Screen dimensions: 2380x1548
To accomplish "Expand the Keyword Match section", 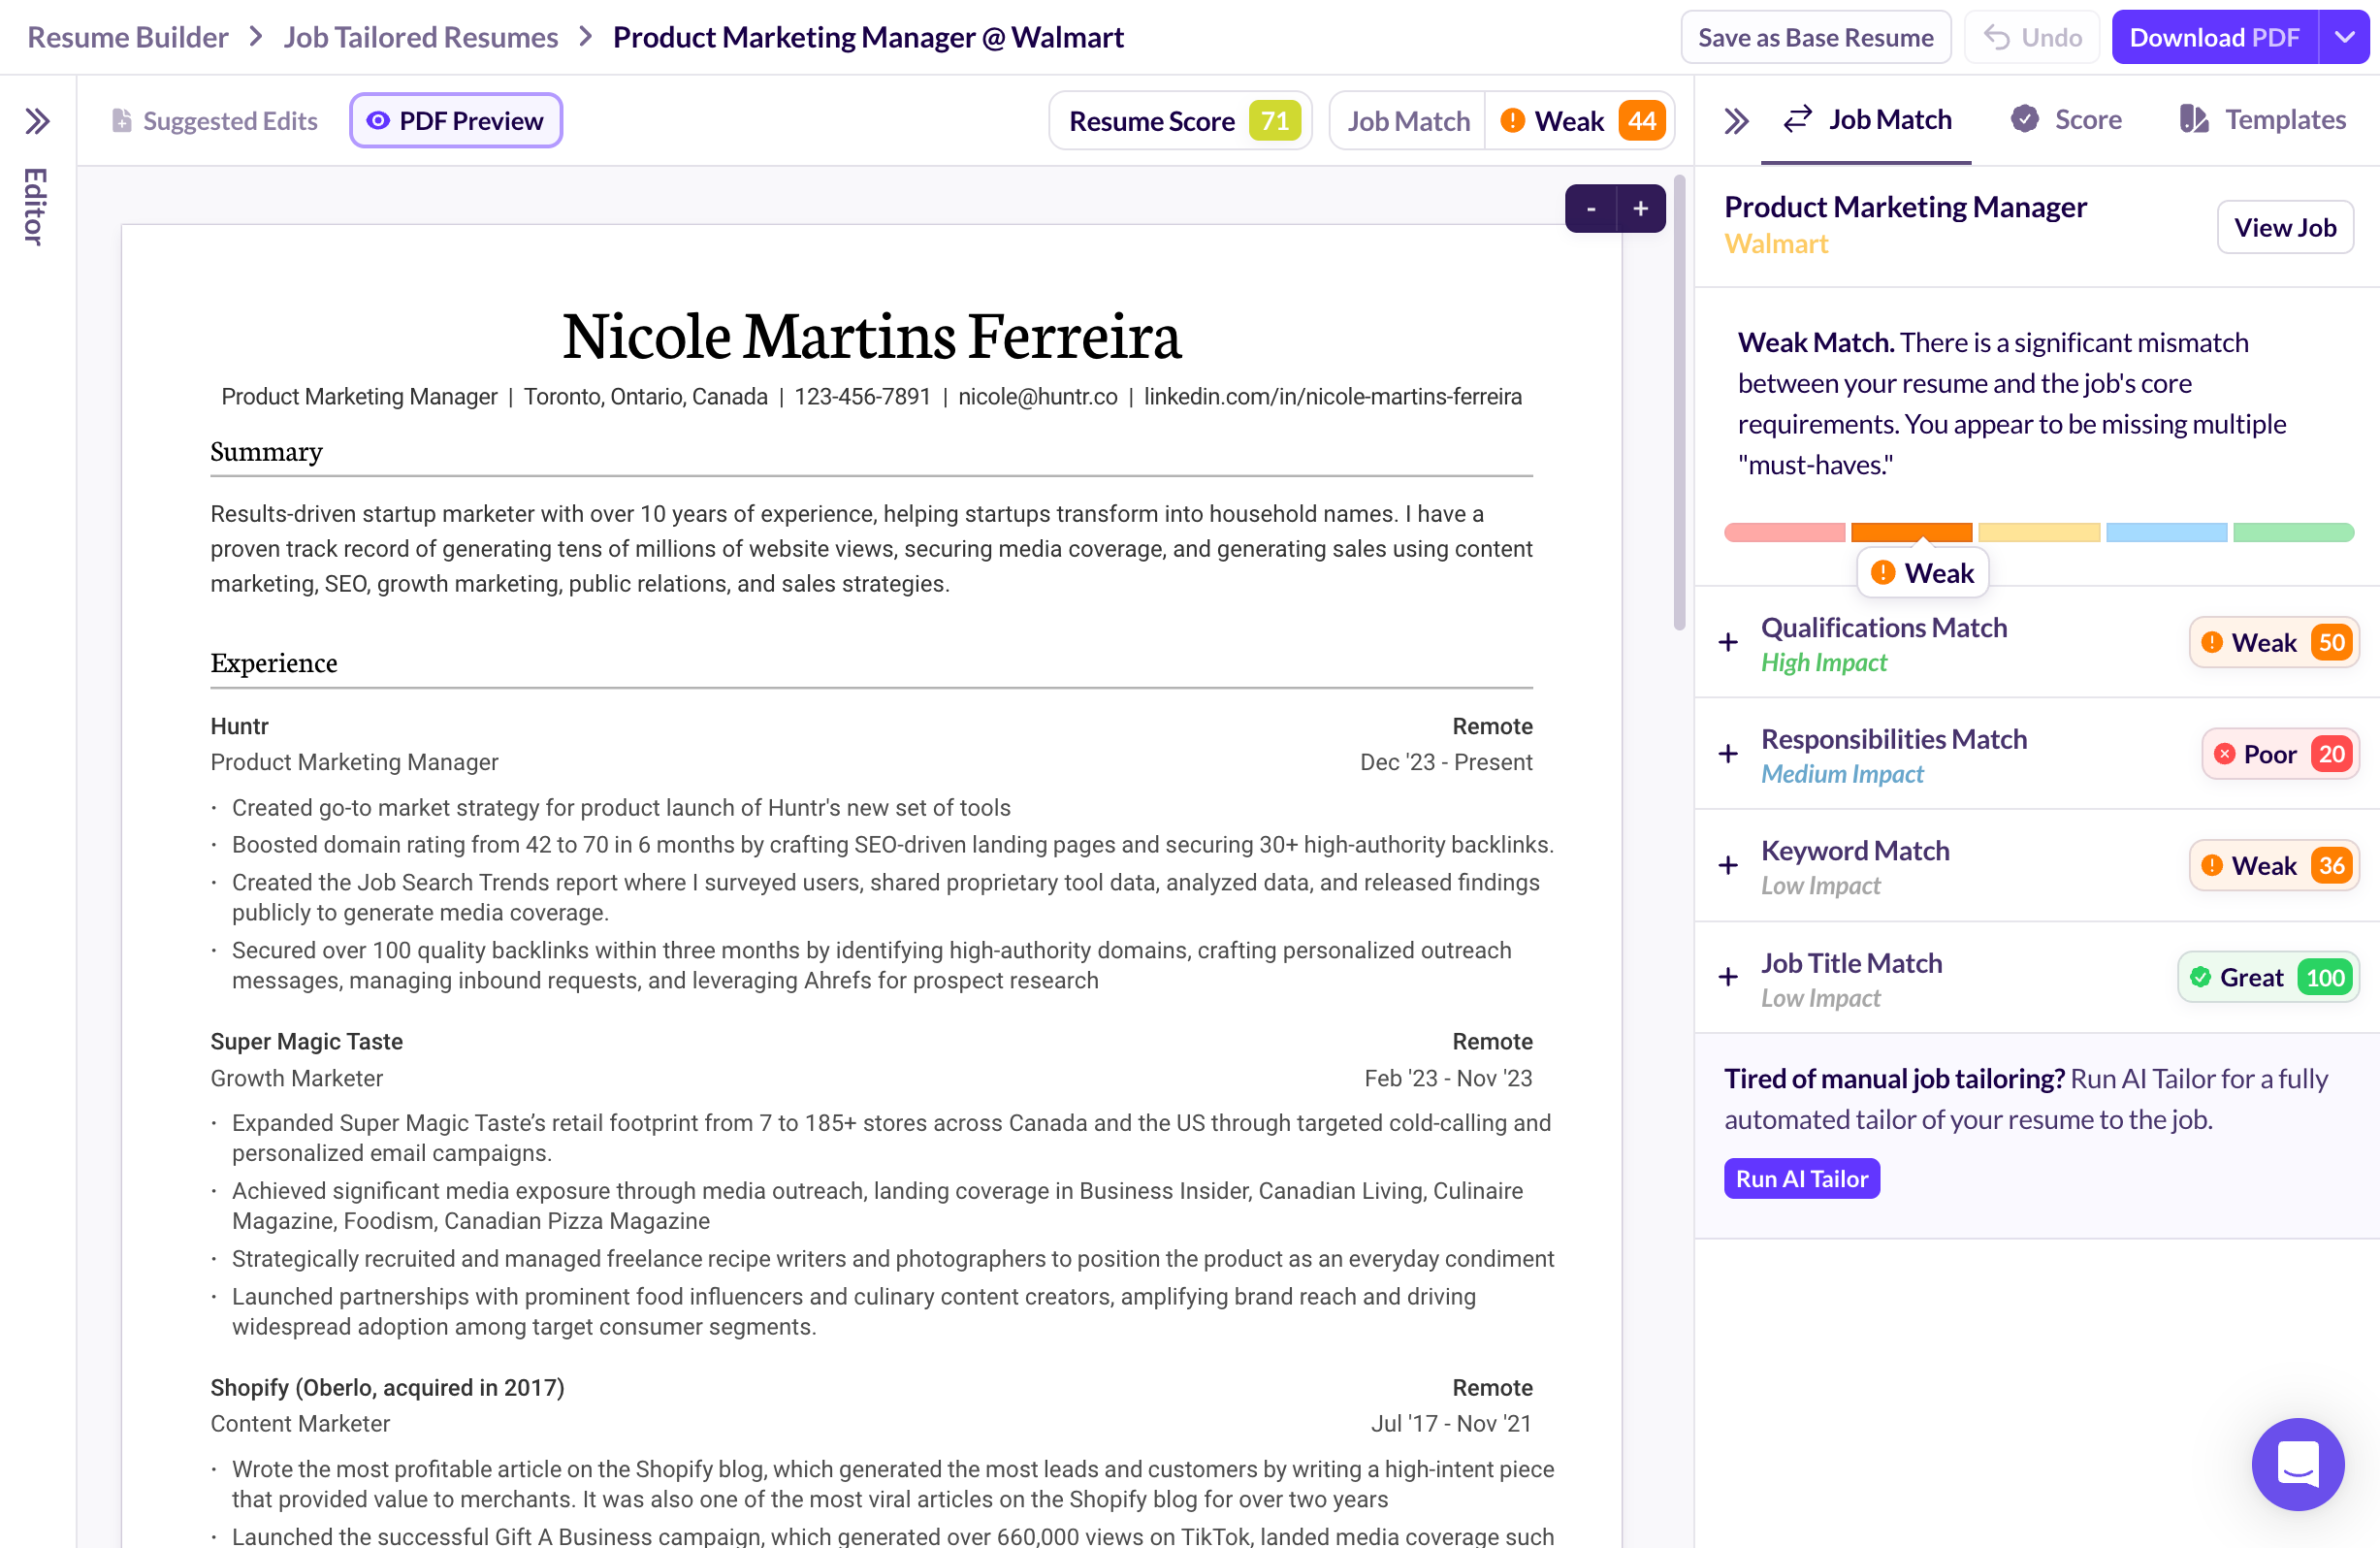I will (x=1728, y=866).
